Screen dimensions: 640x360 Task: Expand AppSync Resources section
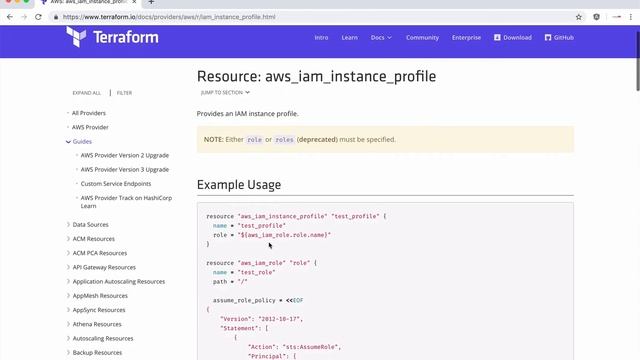(x=99, y=310)
